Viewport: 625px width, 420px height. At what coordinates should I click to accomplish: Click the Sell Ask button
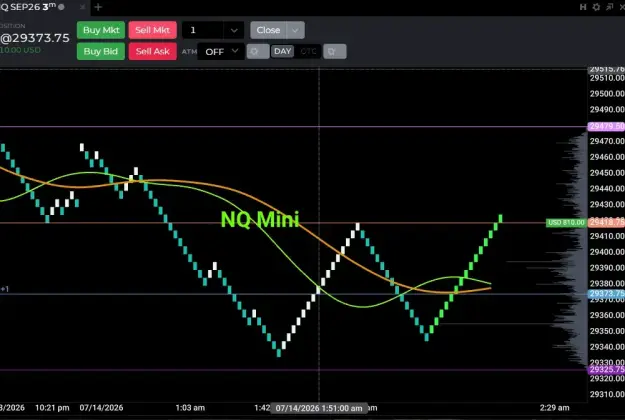point(152,51)
